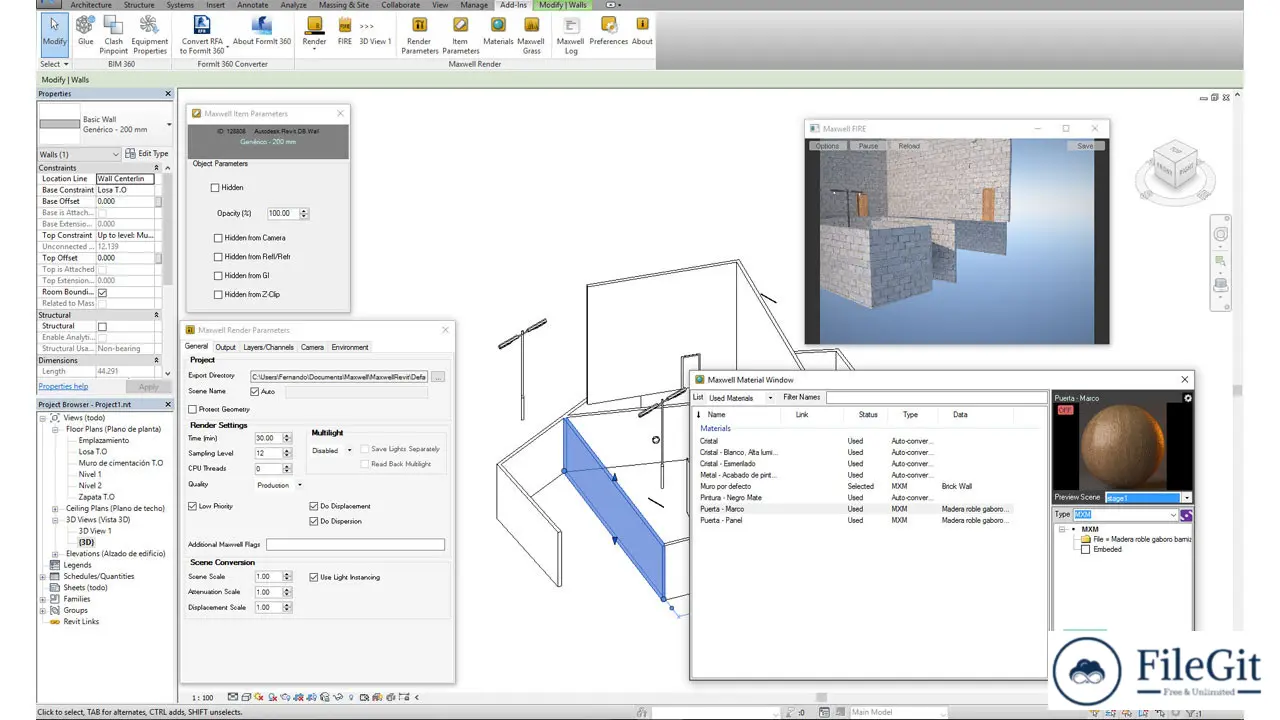The image size is (1280, 720).
Task: Open Maxwell Grass tool
Action: pos(531,34)
